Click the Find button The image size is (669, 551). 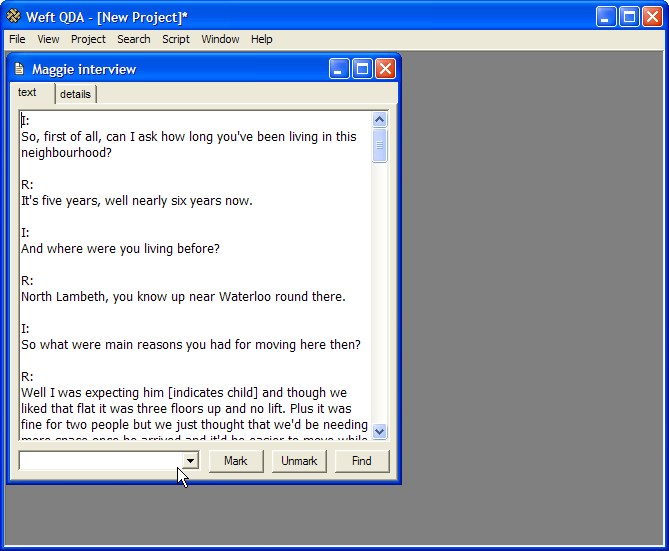[362, 461]
